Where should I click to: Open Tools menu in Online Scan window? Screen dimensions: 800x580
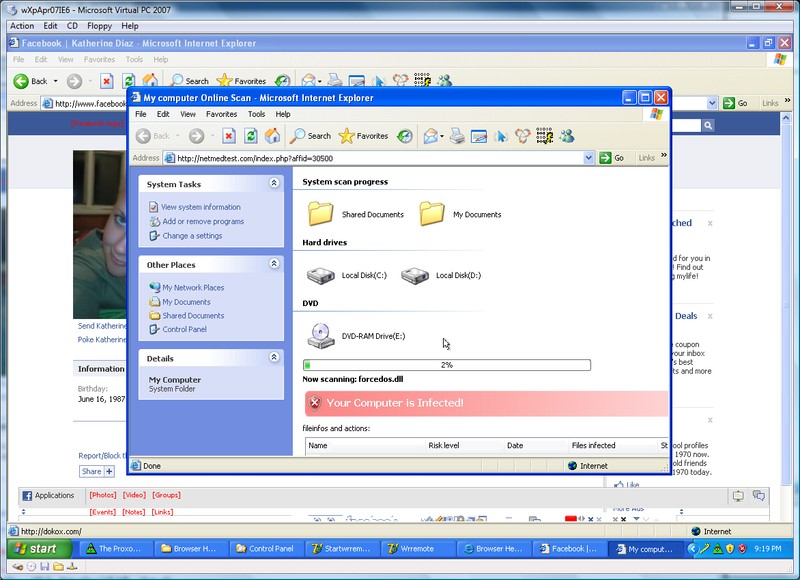click(257, 114)
